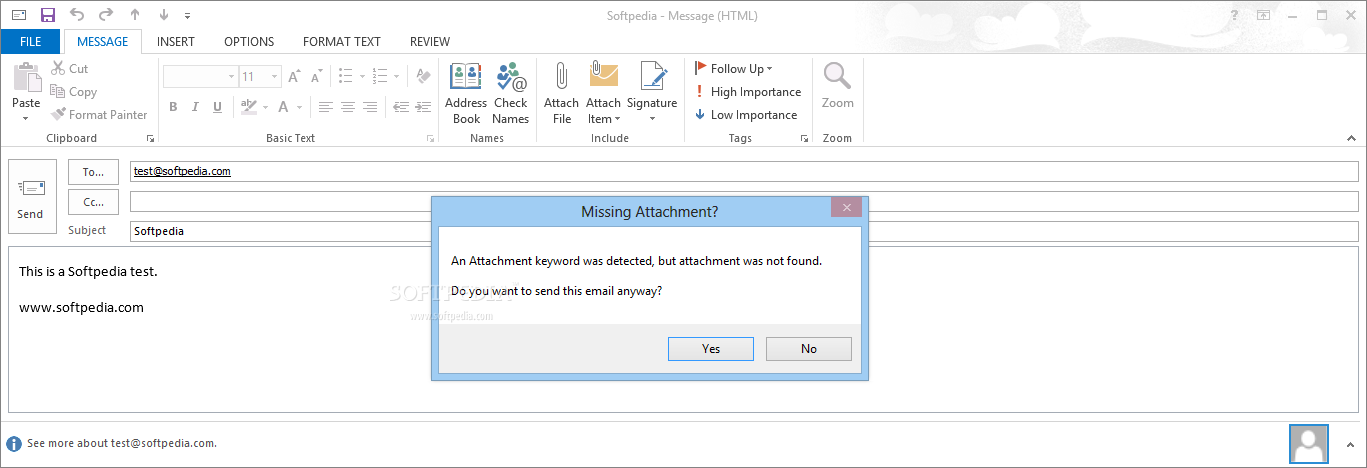1367x468 pixels.
Task: Decrease the indent
Action: [400, 107]
